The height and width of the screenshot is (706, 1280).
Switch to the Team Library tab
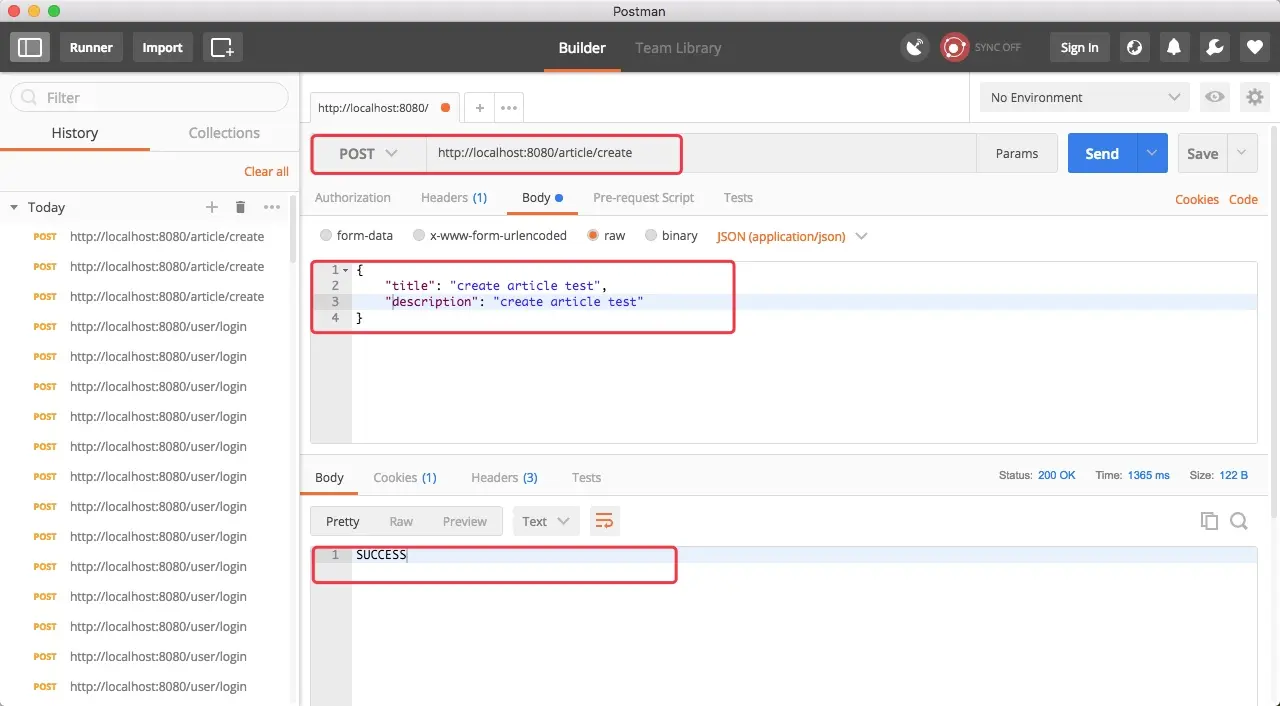point(678,47)
